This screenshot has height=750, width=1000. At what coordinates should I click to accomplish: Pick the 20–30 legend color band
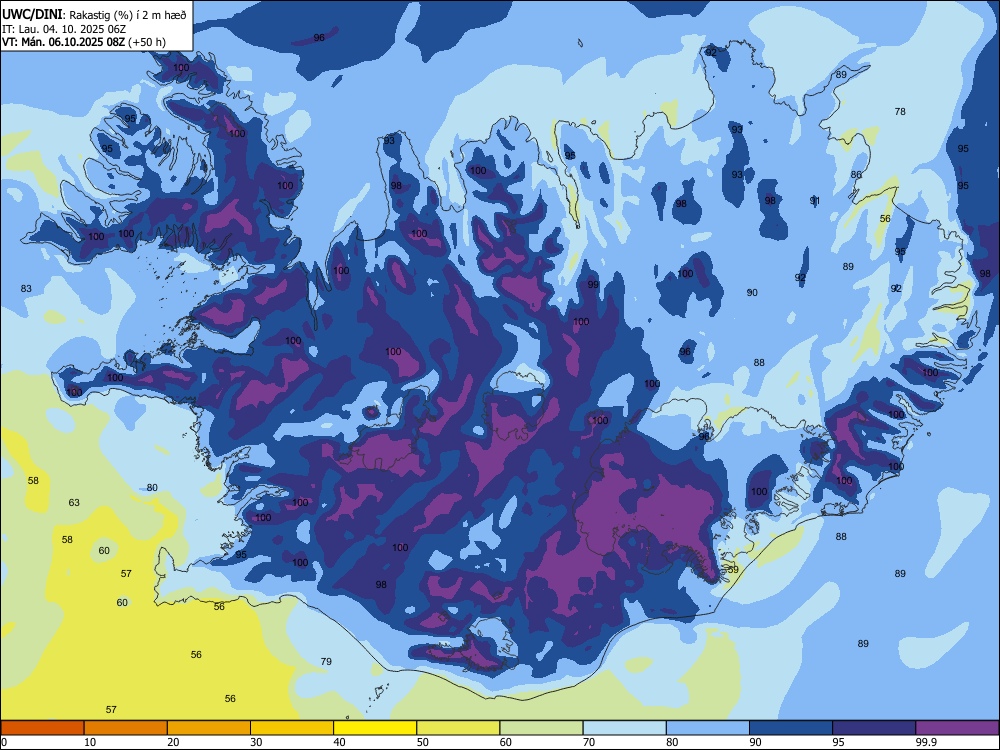(x=209, y=728)
